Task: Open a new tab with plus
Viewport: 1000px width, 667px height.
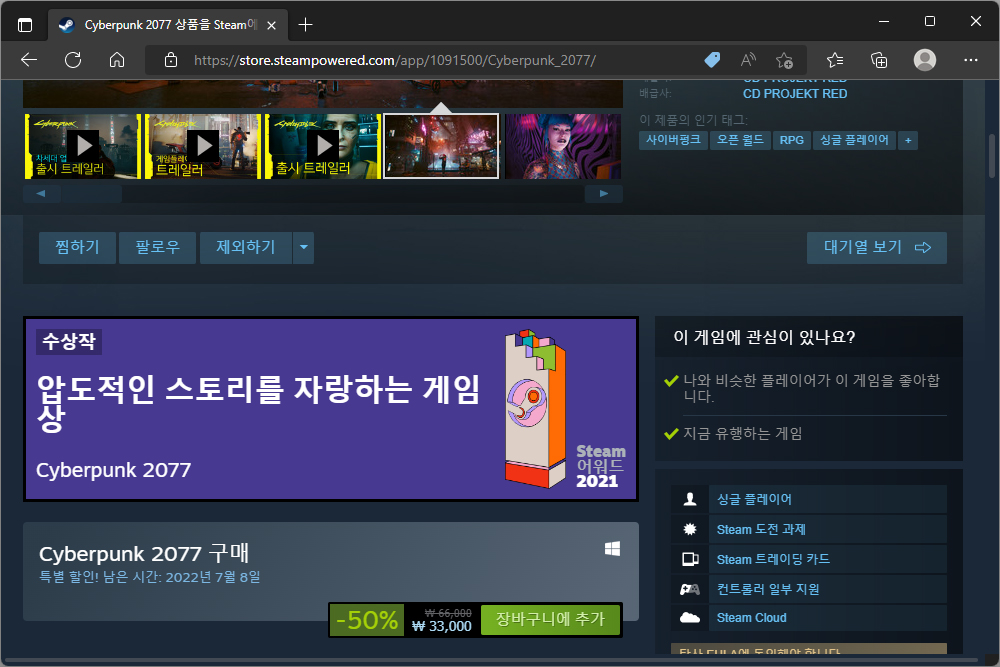Action: tap(305, 25)
